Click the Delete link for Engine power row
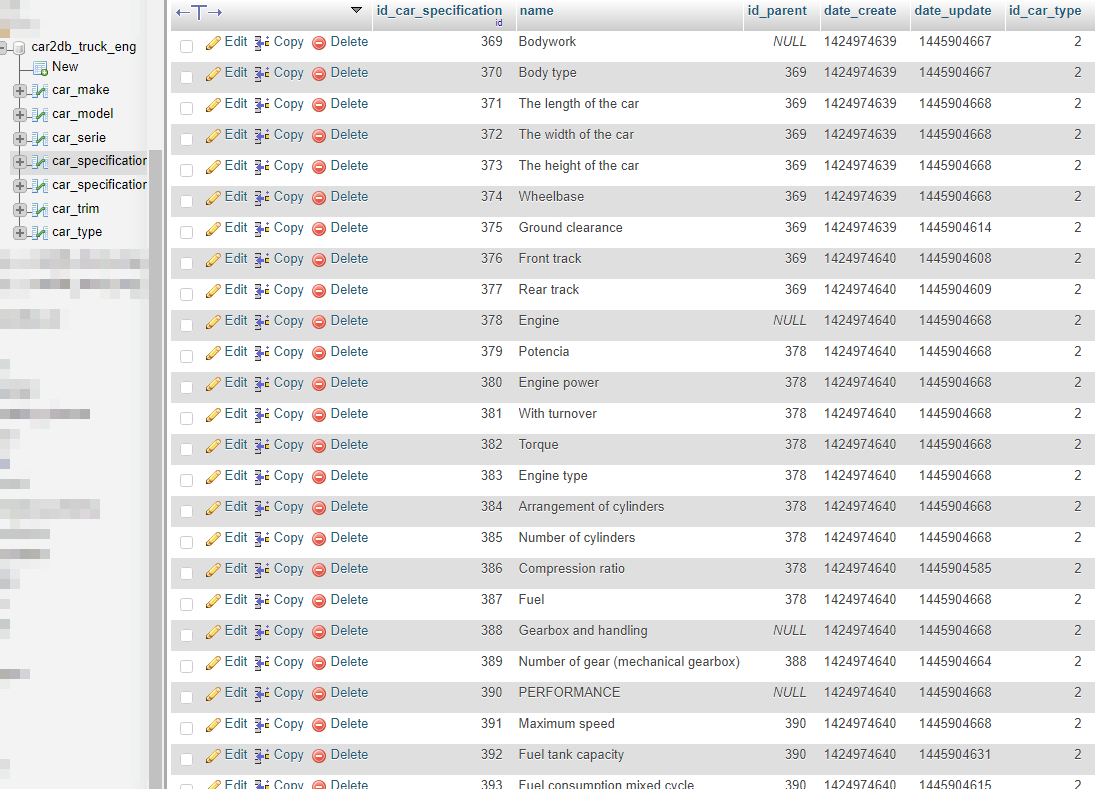 [349, 383]
